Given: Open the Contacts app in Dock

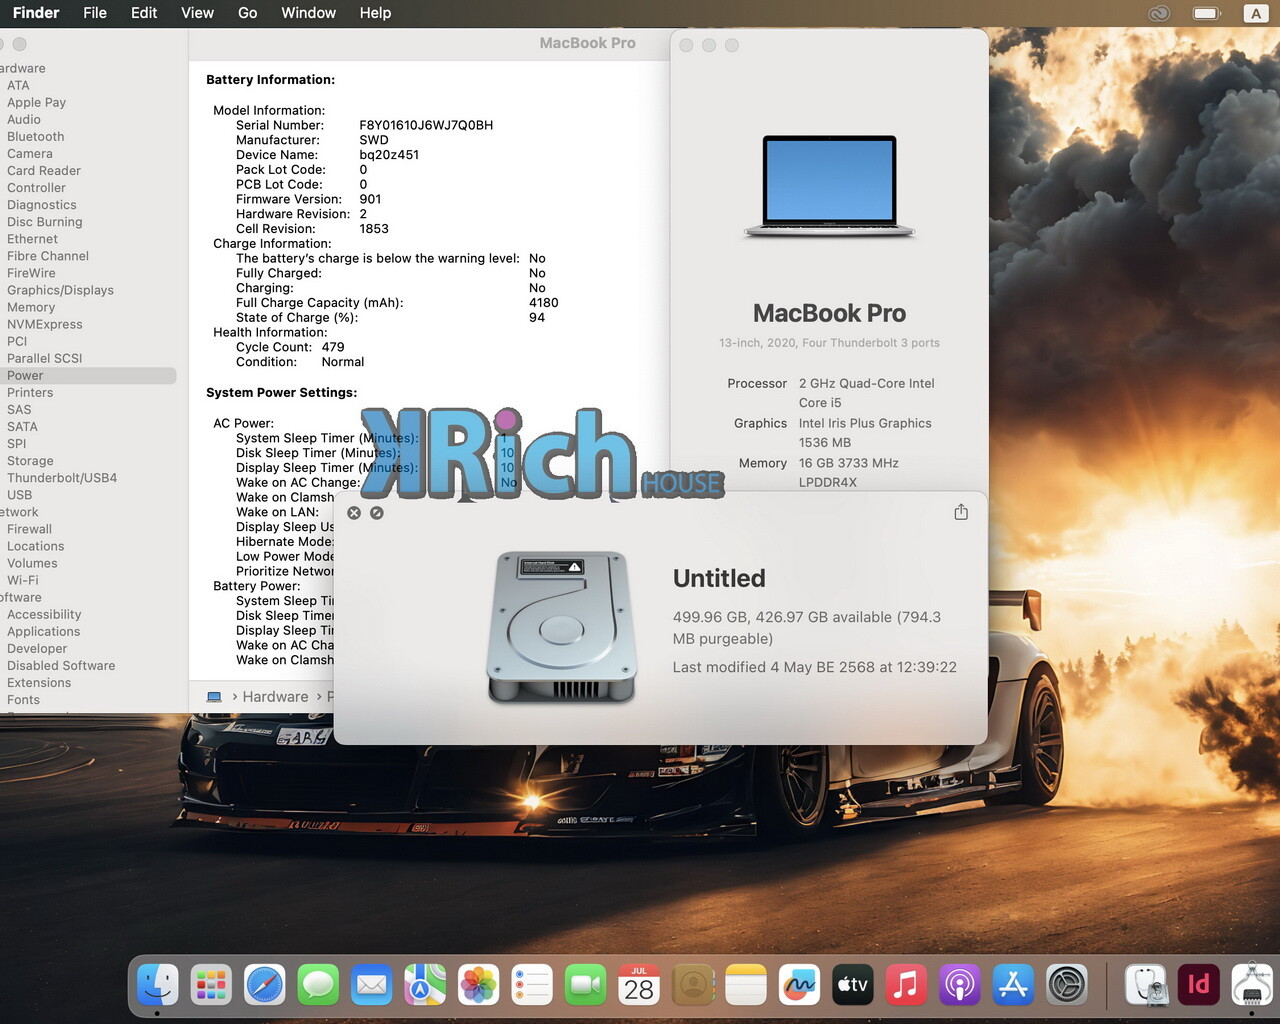Looking at the screenshot, I should (692, 985).
